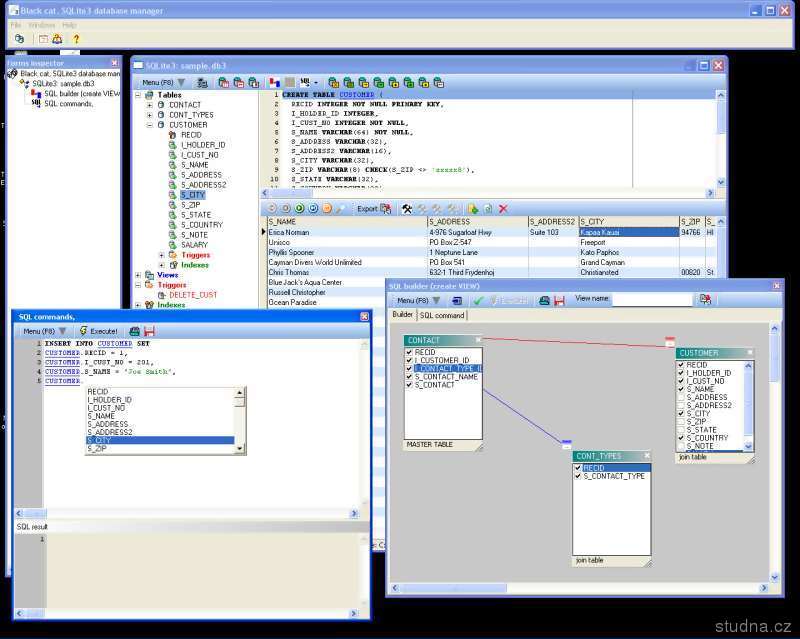Image resolution: width=800 pixels, height=639 pixels.
Task: Click the yellow question mark help icon
Action: 76,39
